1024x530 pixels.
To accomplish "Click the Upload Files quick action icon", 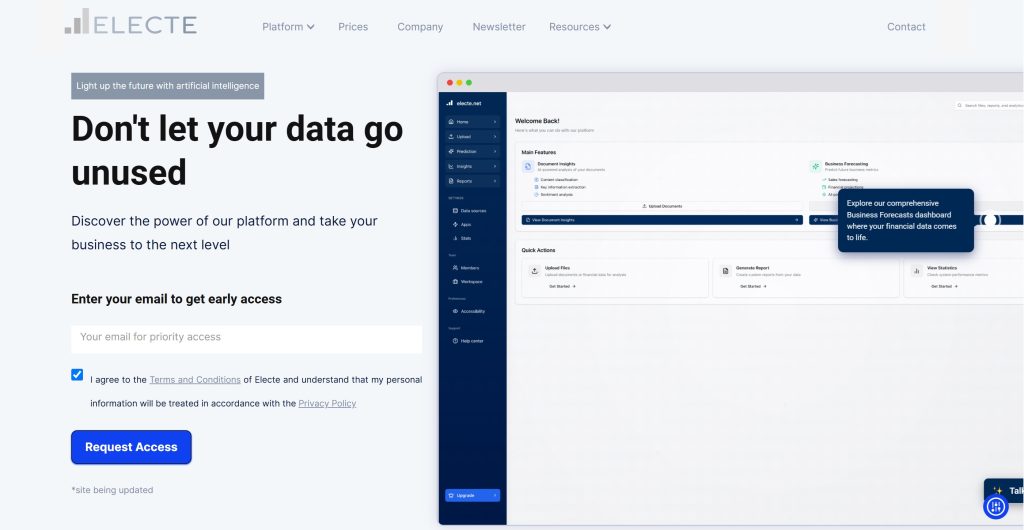I will tap(535, 271).
